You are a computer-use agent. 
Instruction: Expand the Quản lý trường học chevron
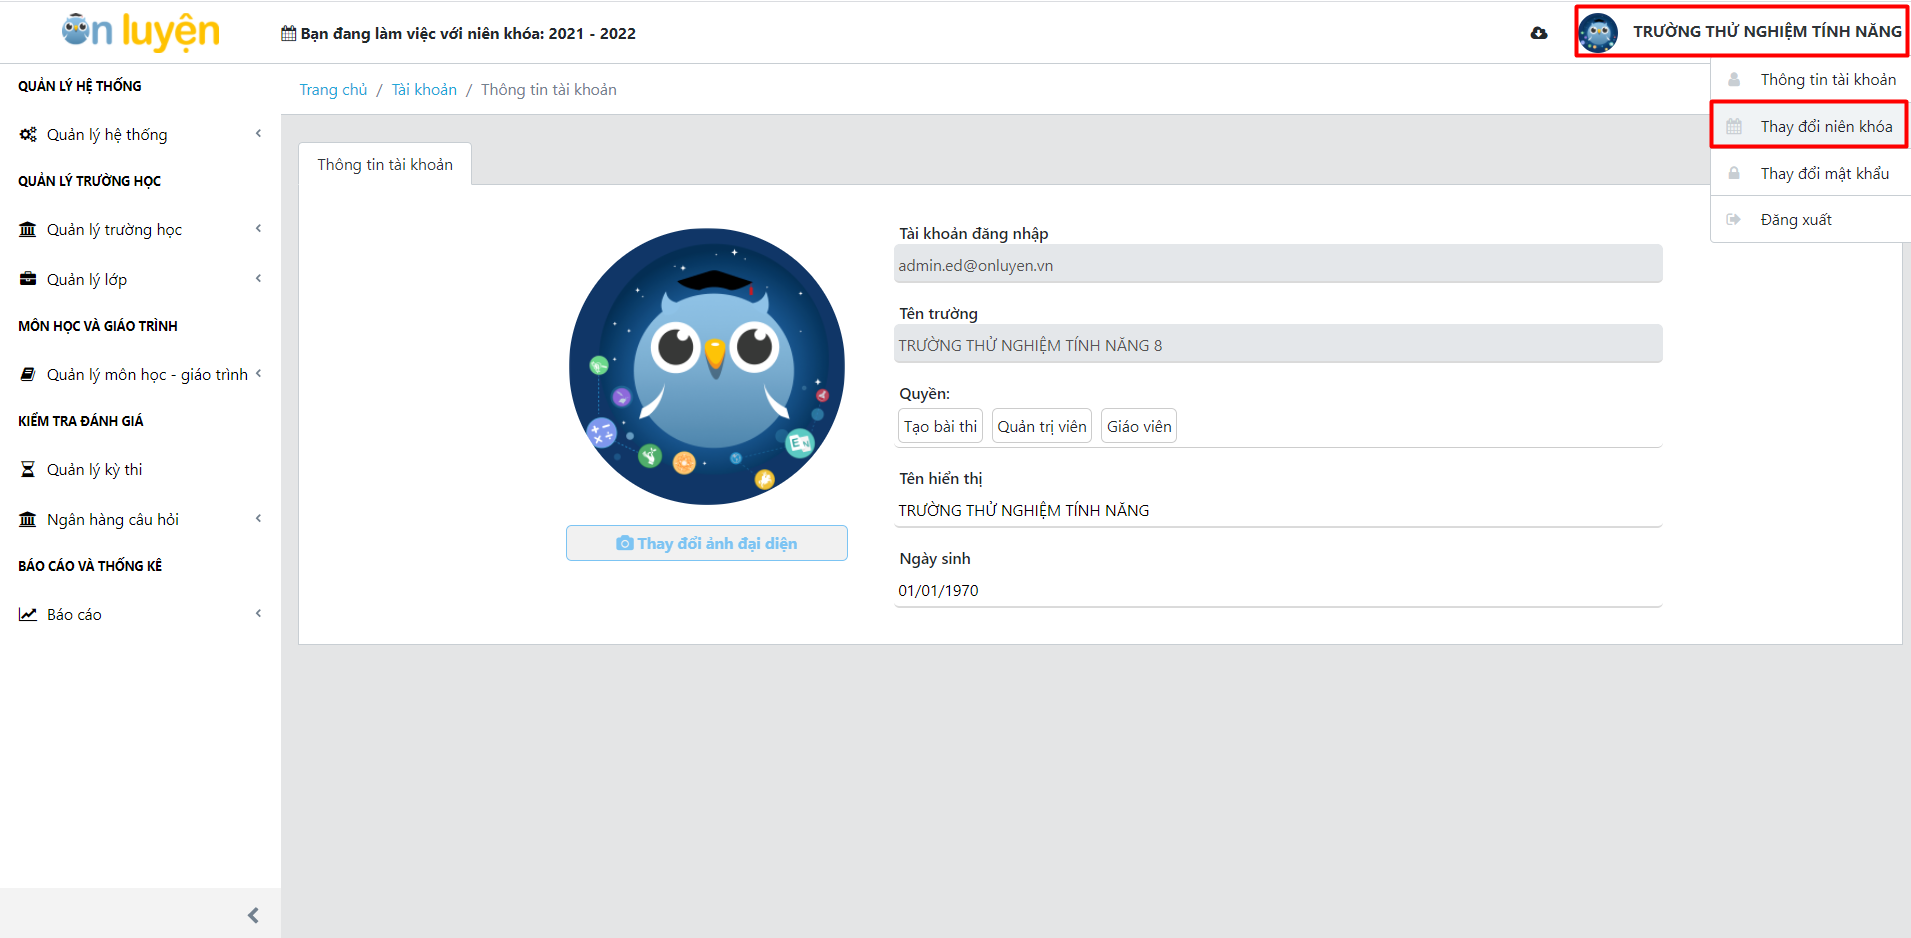click(258, 228)
